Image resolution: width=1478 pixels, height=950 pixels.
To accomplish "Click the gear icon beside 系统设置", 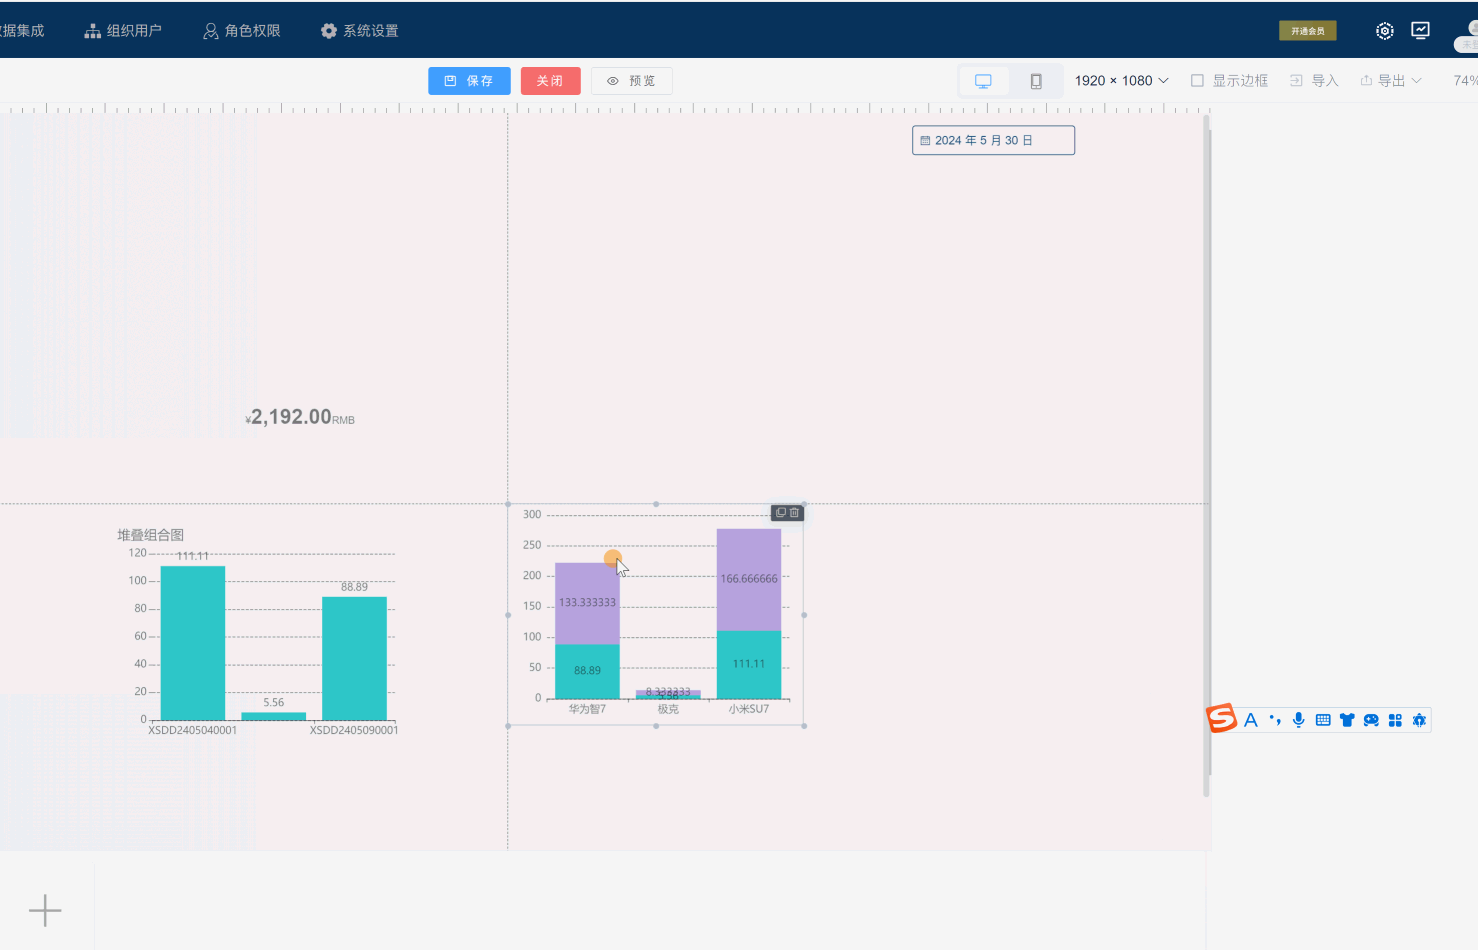I will click(329, 31).
